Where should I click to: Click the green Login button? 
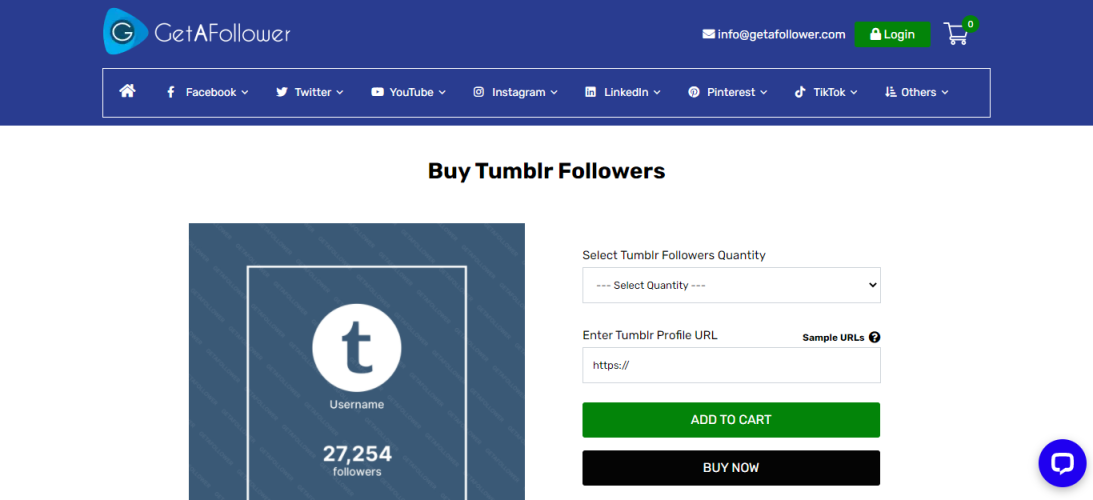point(892,34)
